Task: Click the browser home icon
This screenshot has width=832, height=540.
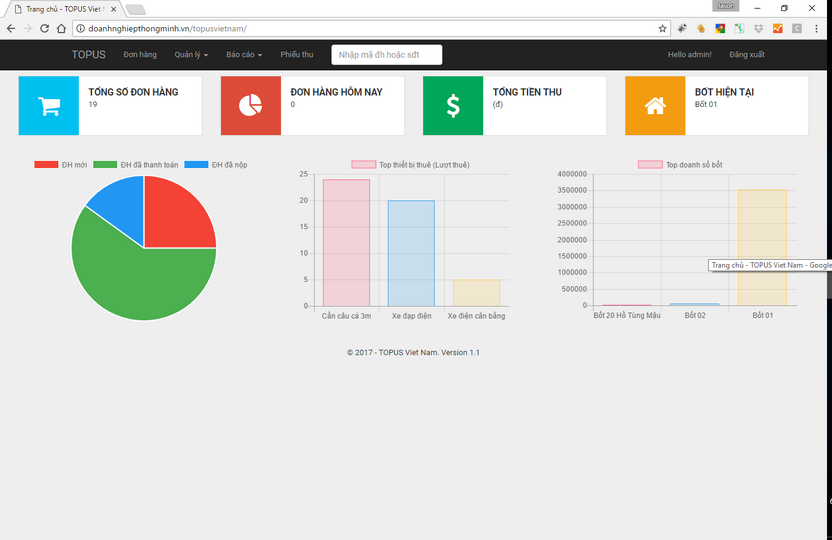Action: 62,29
